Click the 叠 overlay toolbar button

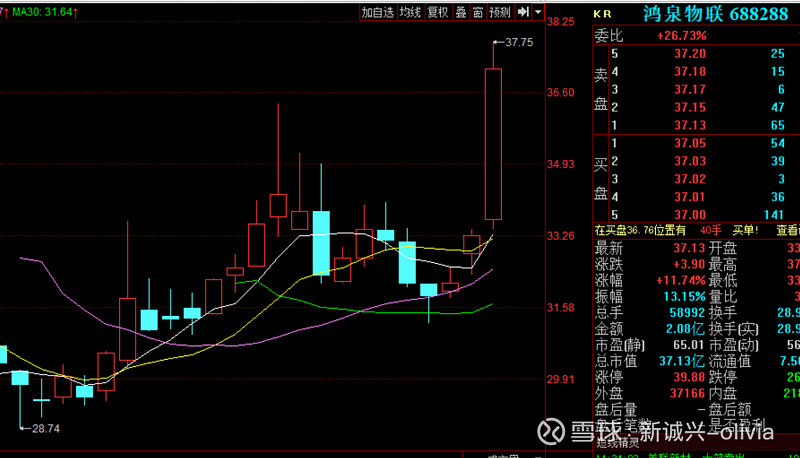pos(461,12)
